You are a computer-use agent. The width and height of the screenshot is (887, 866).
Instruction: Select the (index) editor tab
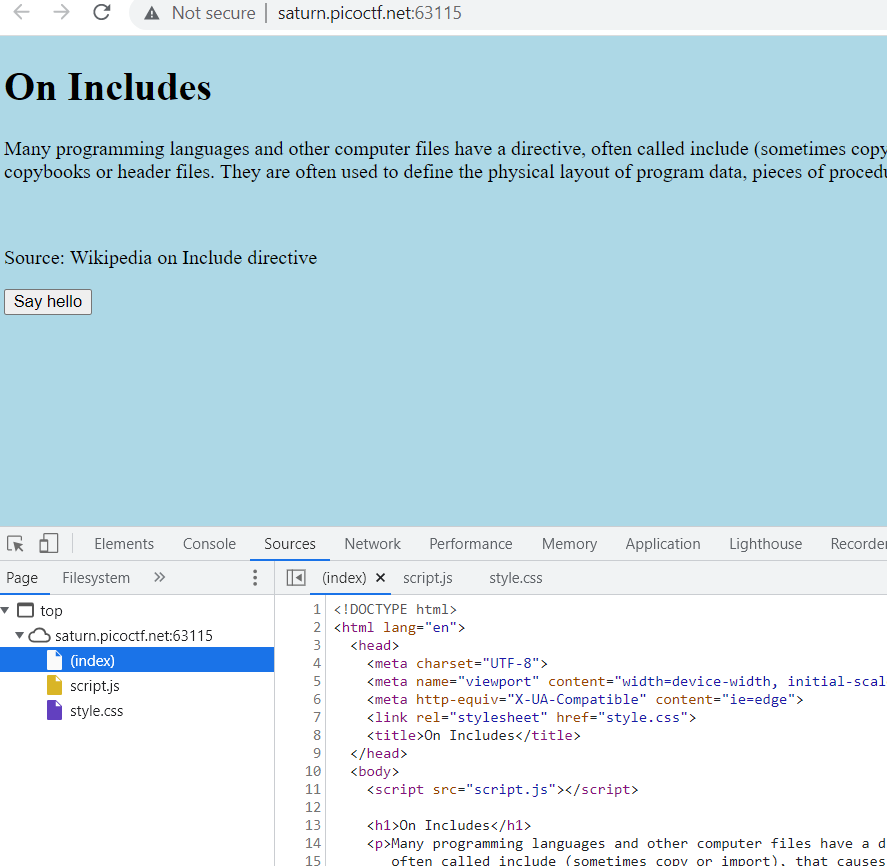[344, 578]
